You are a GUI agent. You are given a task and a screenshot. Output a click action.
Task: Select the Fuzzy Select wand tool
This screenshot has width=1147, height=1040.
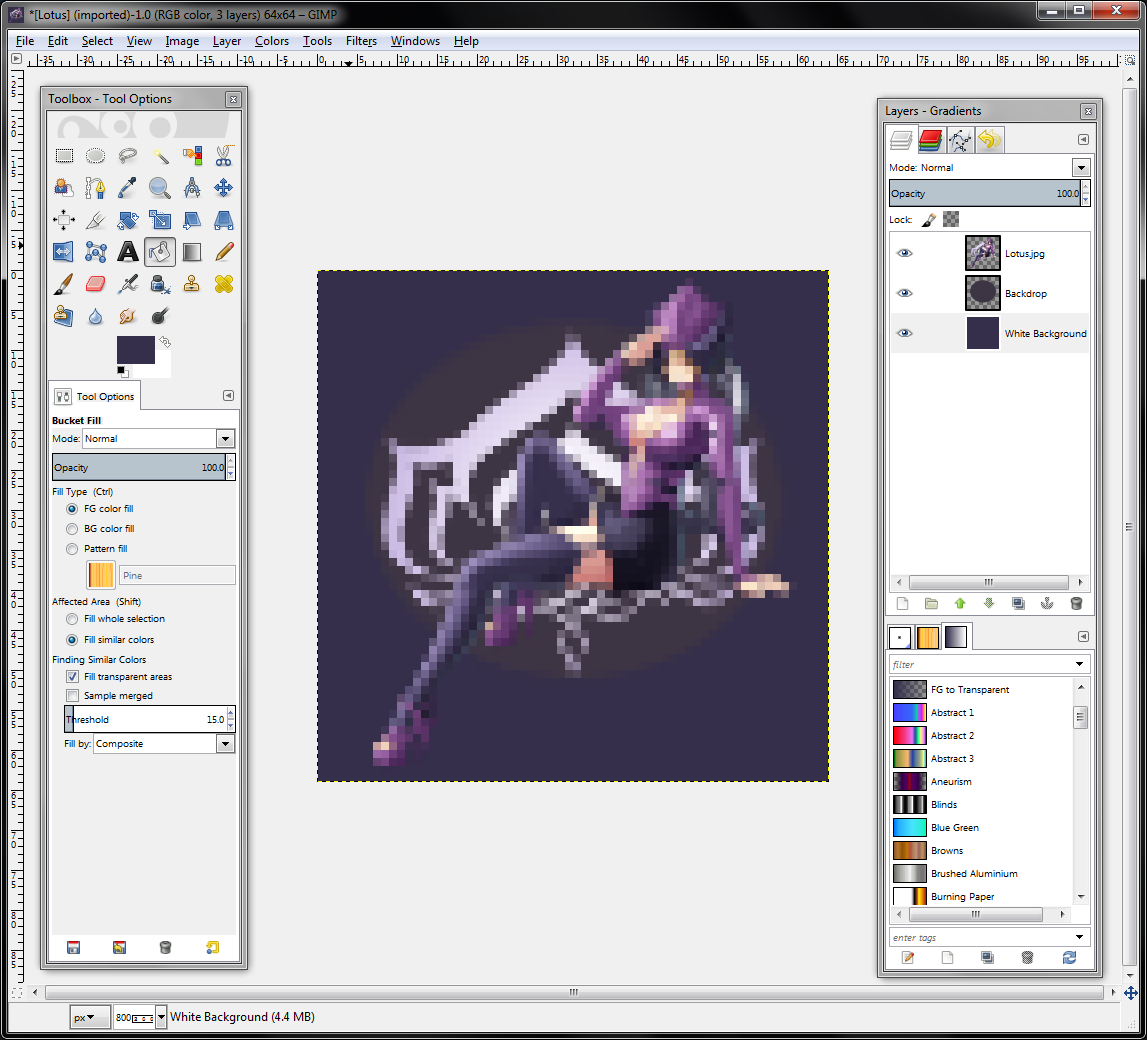(x=160, y=156)
